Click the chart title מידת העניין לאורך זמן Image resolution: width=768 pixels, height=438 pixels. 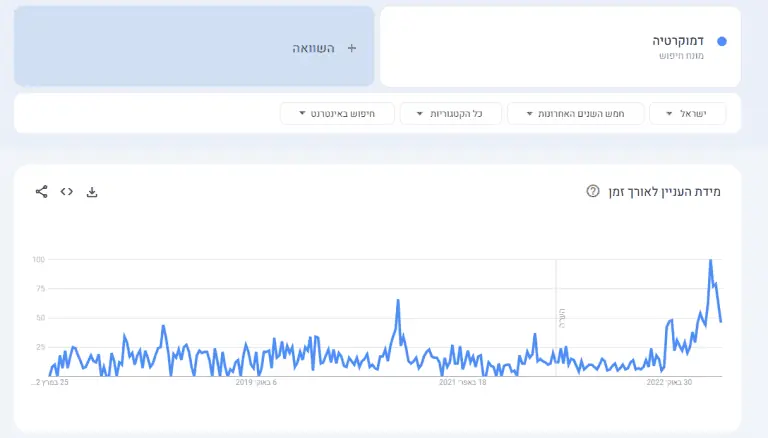pos(665,192)
